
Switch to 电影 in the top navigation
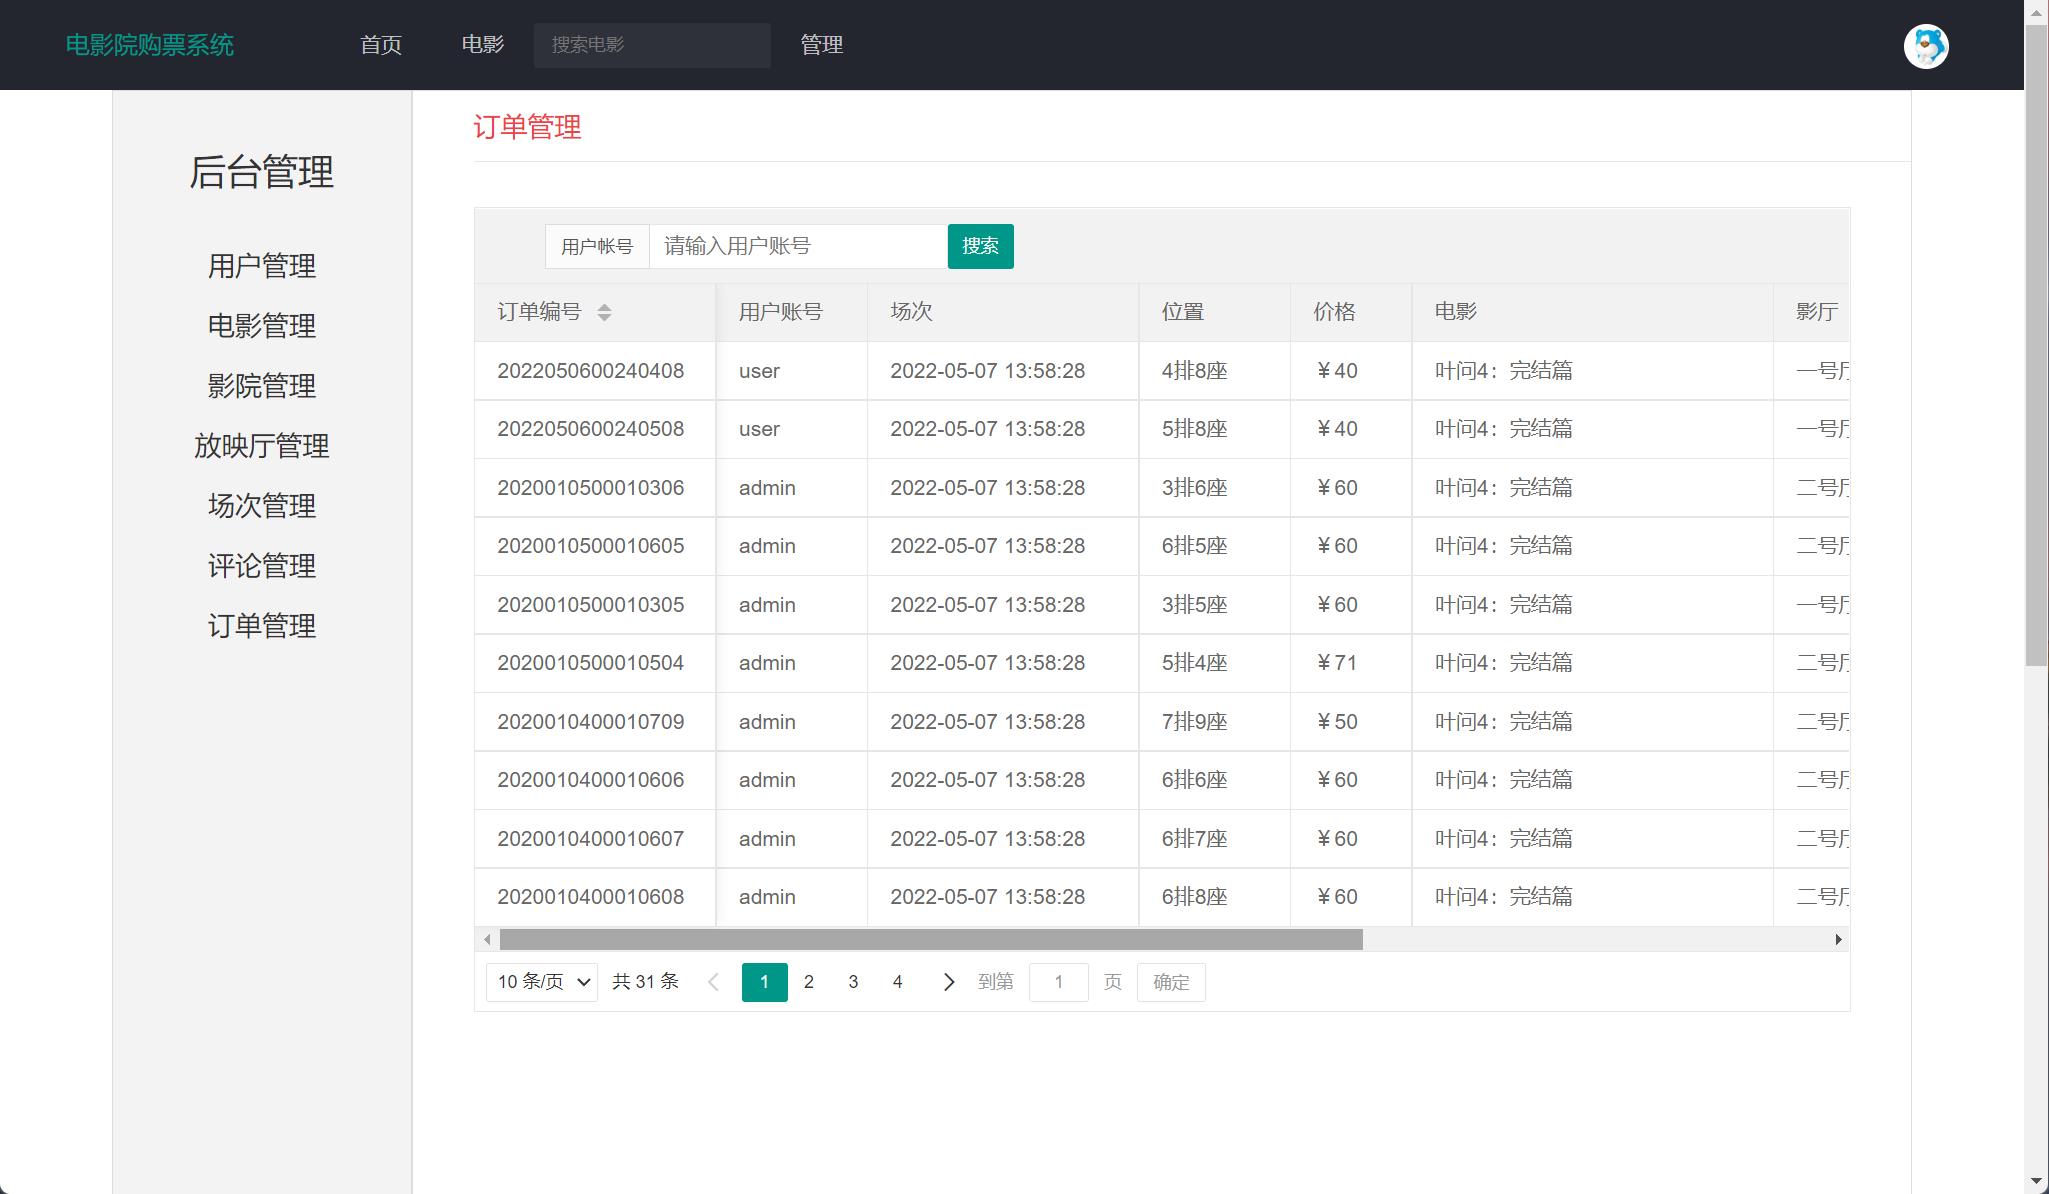pos(482,45)
